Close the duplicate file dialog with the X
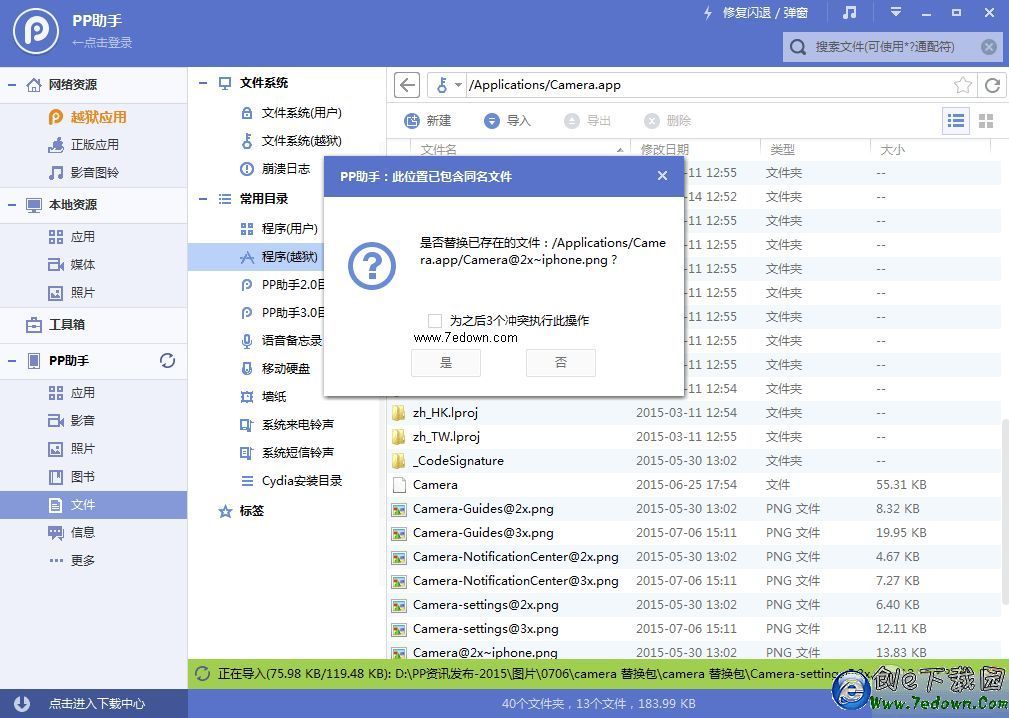1009x718 pixels. tap(662, 176)
